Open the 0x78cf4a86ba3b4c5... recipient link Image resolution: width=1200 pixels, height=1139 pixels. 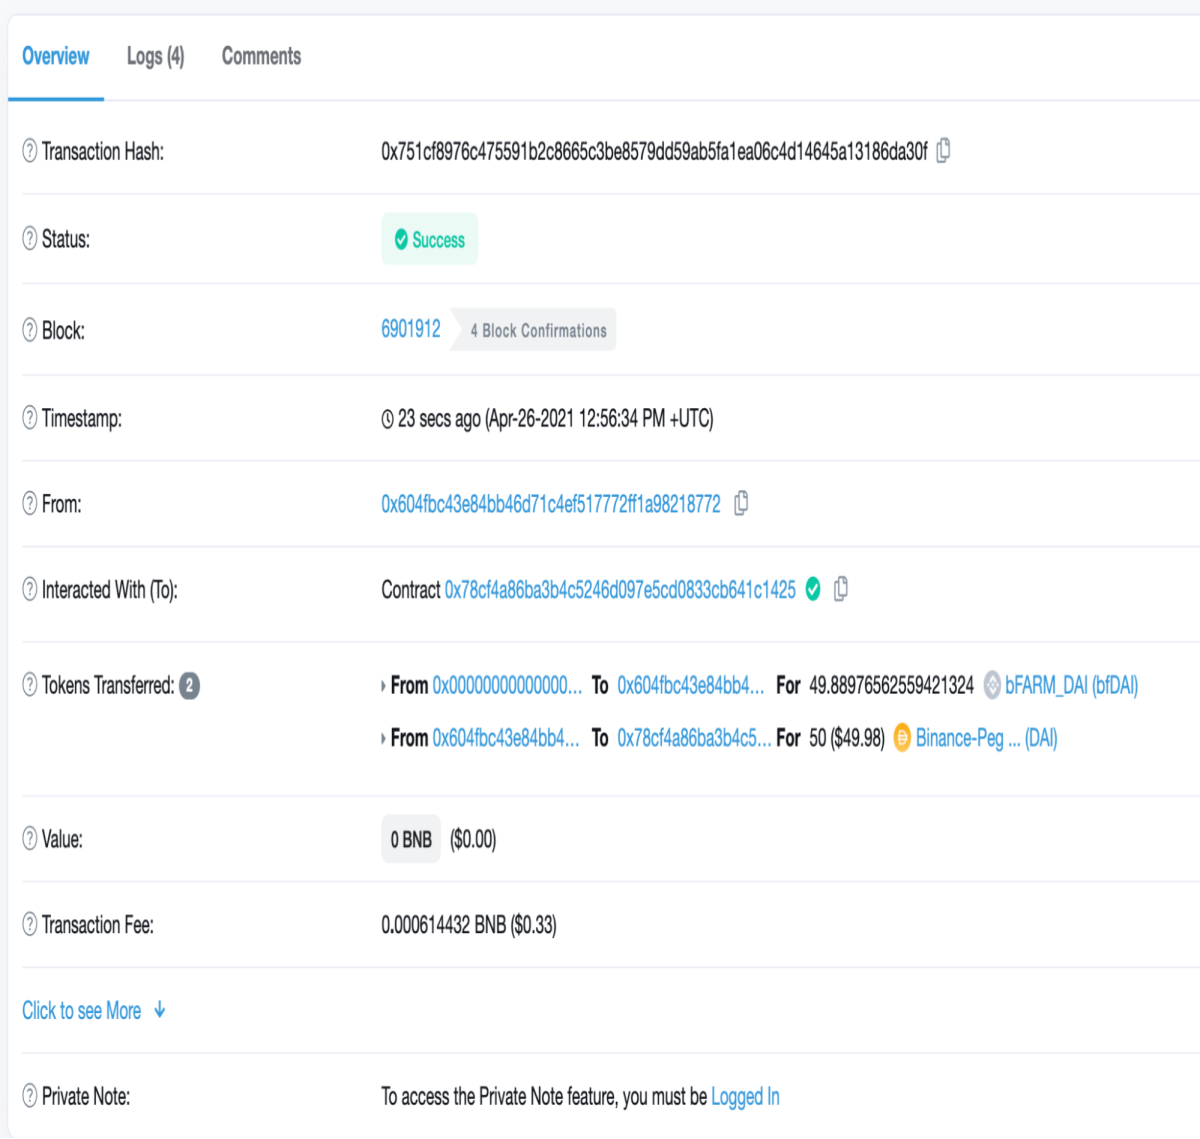coord(694,738)
